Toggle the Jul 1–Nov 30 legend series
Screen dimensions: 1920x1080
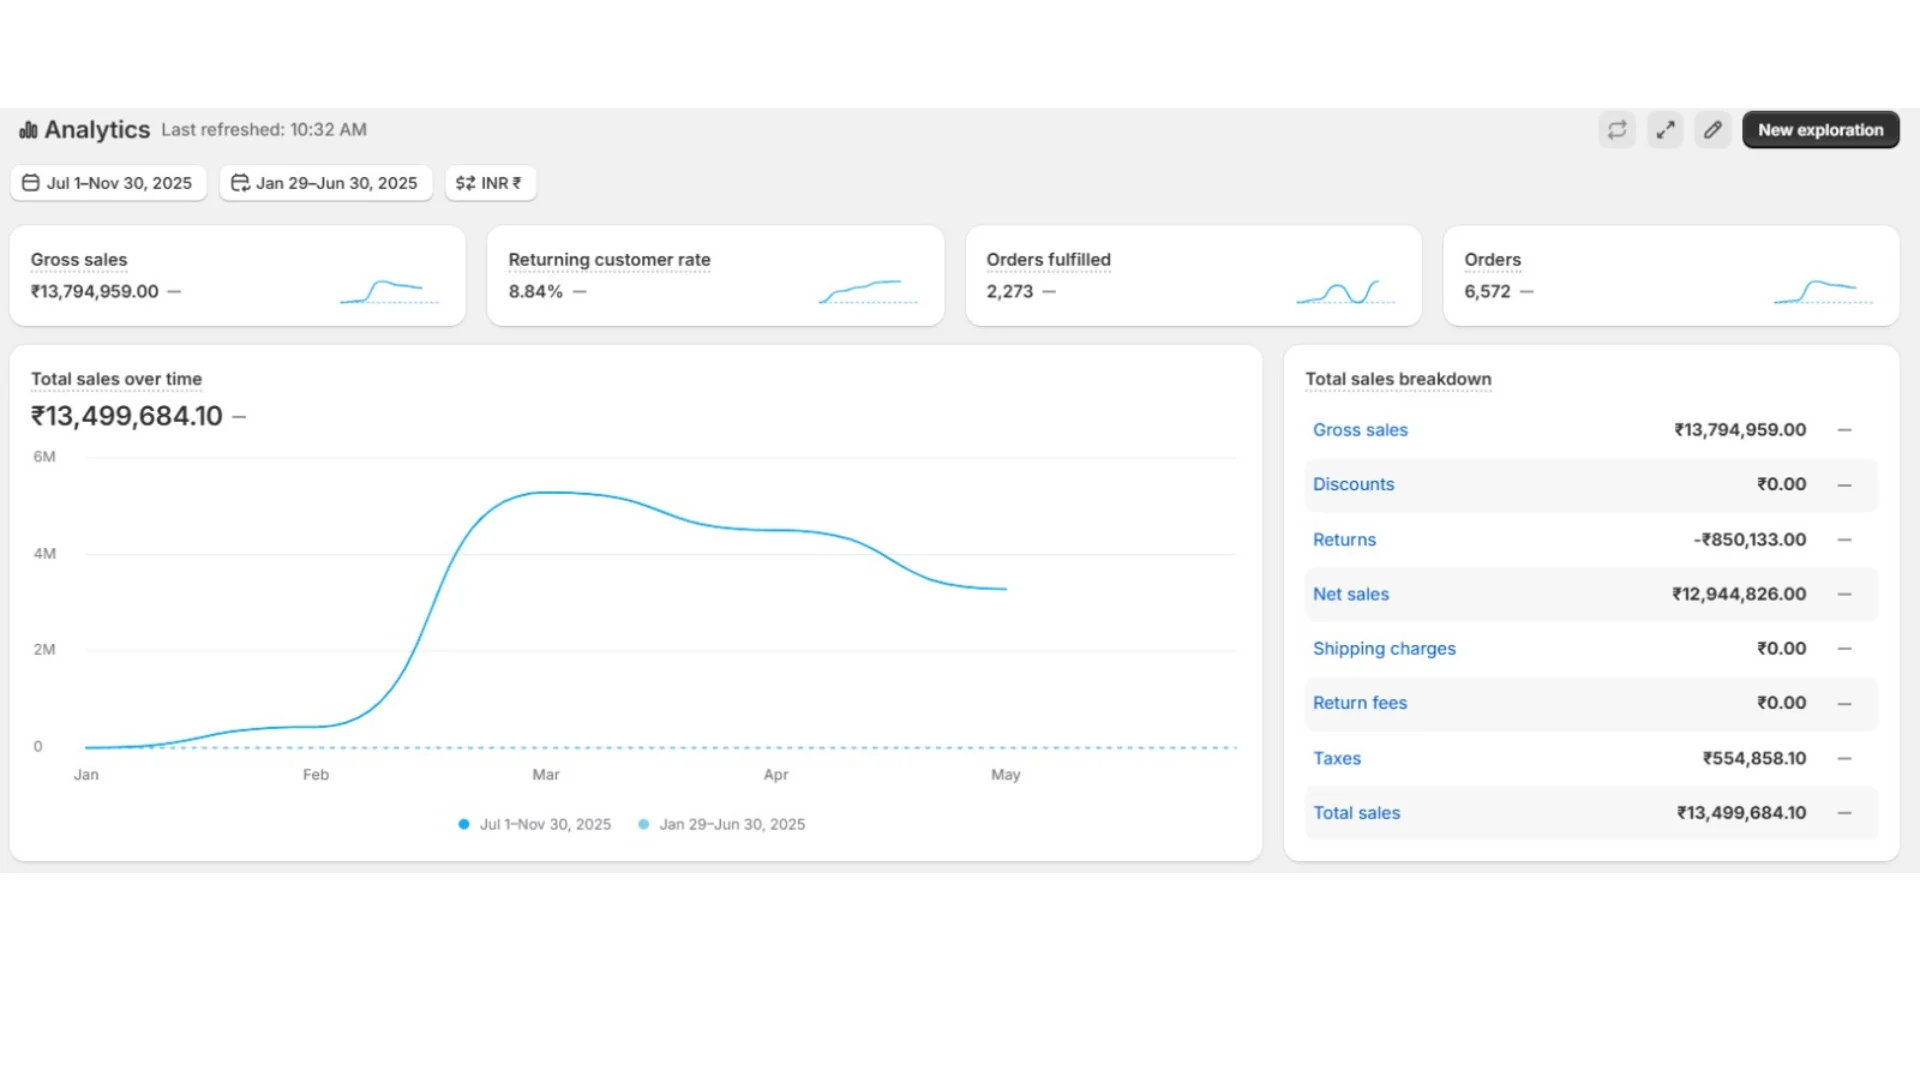point(535,824)
